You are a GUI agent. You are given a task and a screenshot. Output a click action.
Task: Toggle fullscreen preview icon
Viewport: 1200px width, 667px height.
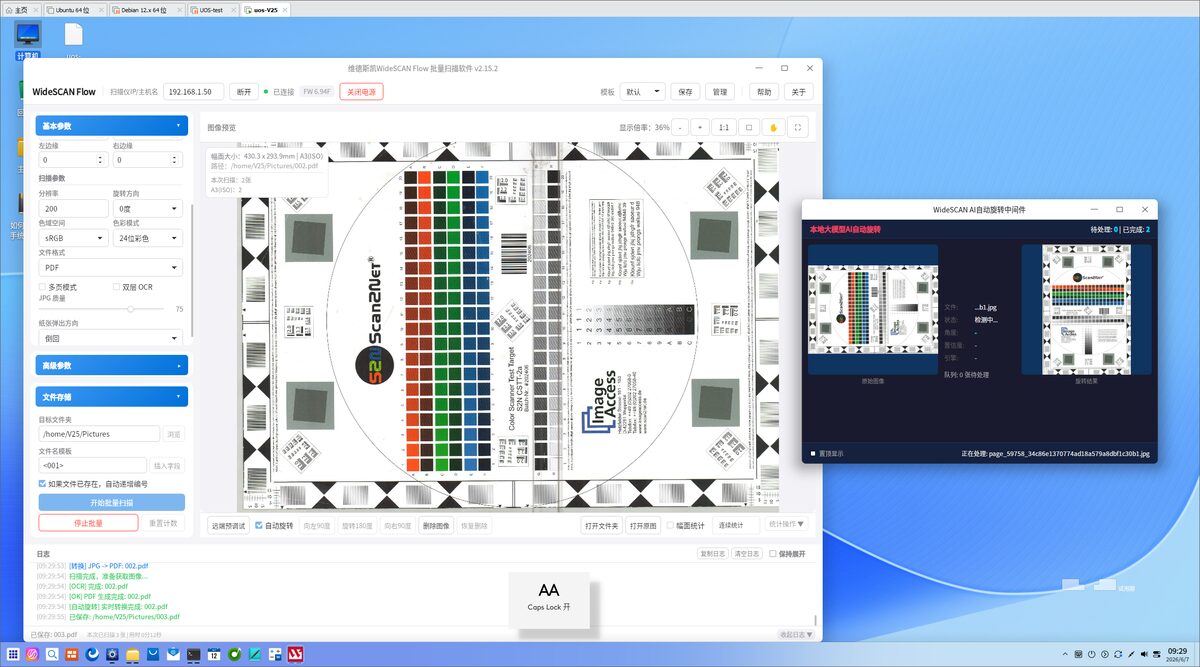point(797,128)
